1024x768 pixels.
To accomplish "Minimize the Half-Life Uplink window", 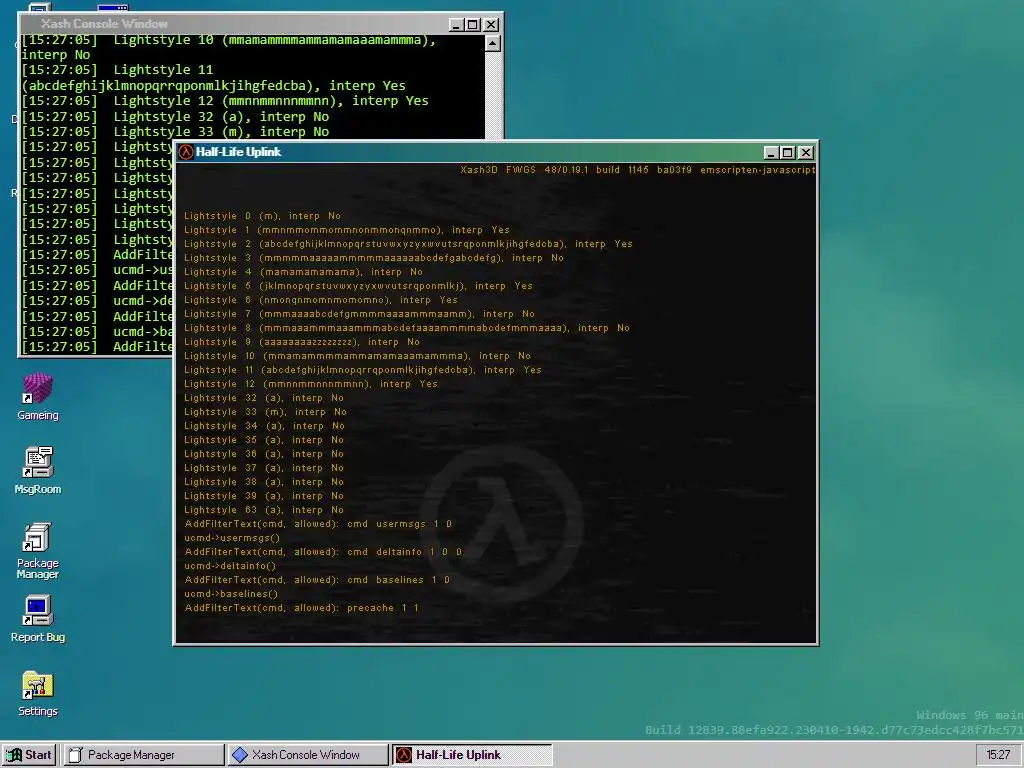I will [771, 153].
